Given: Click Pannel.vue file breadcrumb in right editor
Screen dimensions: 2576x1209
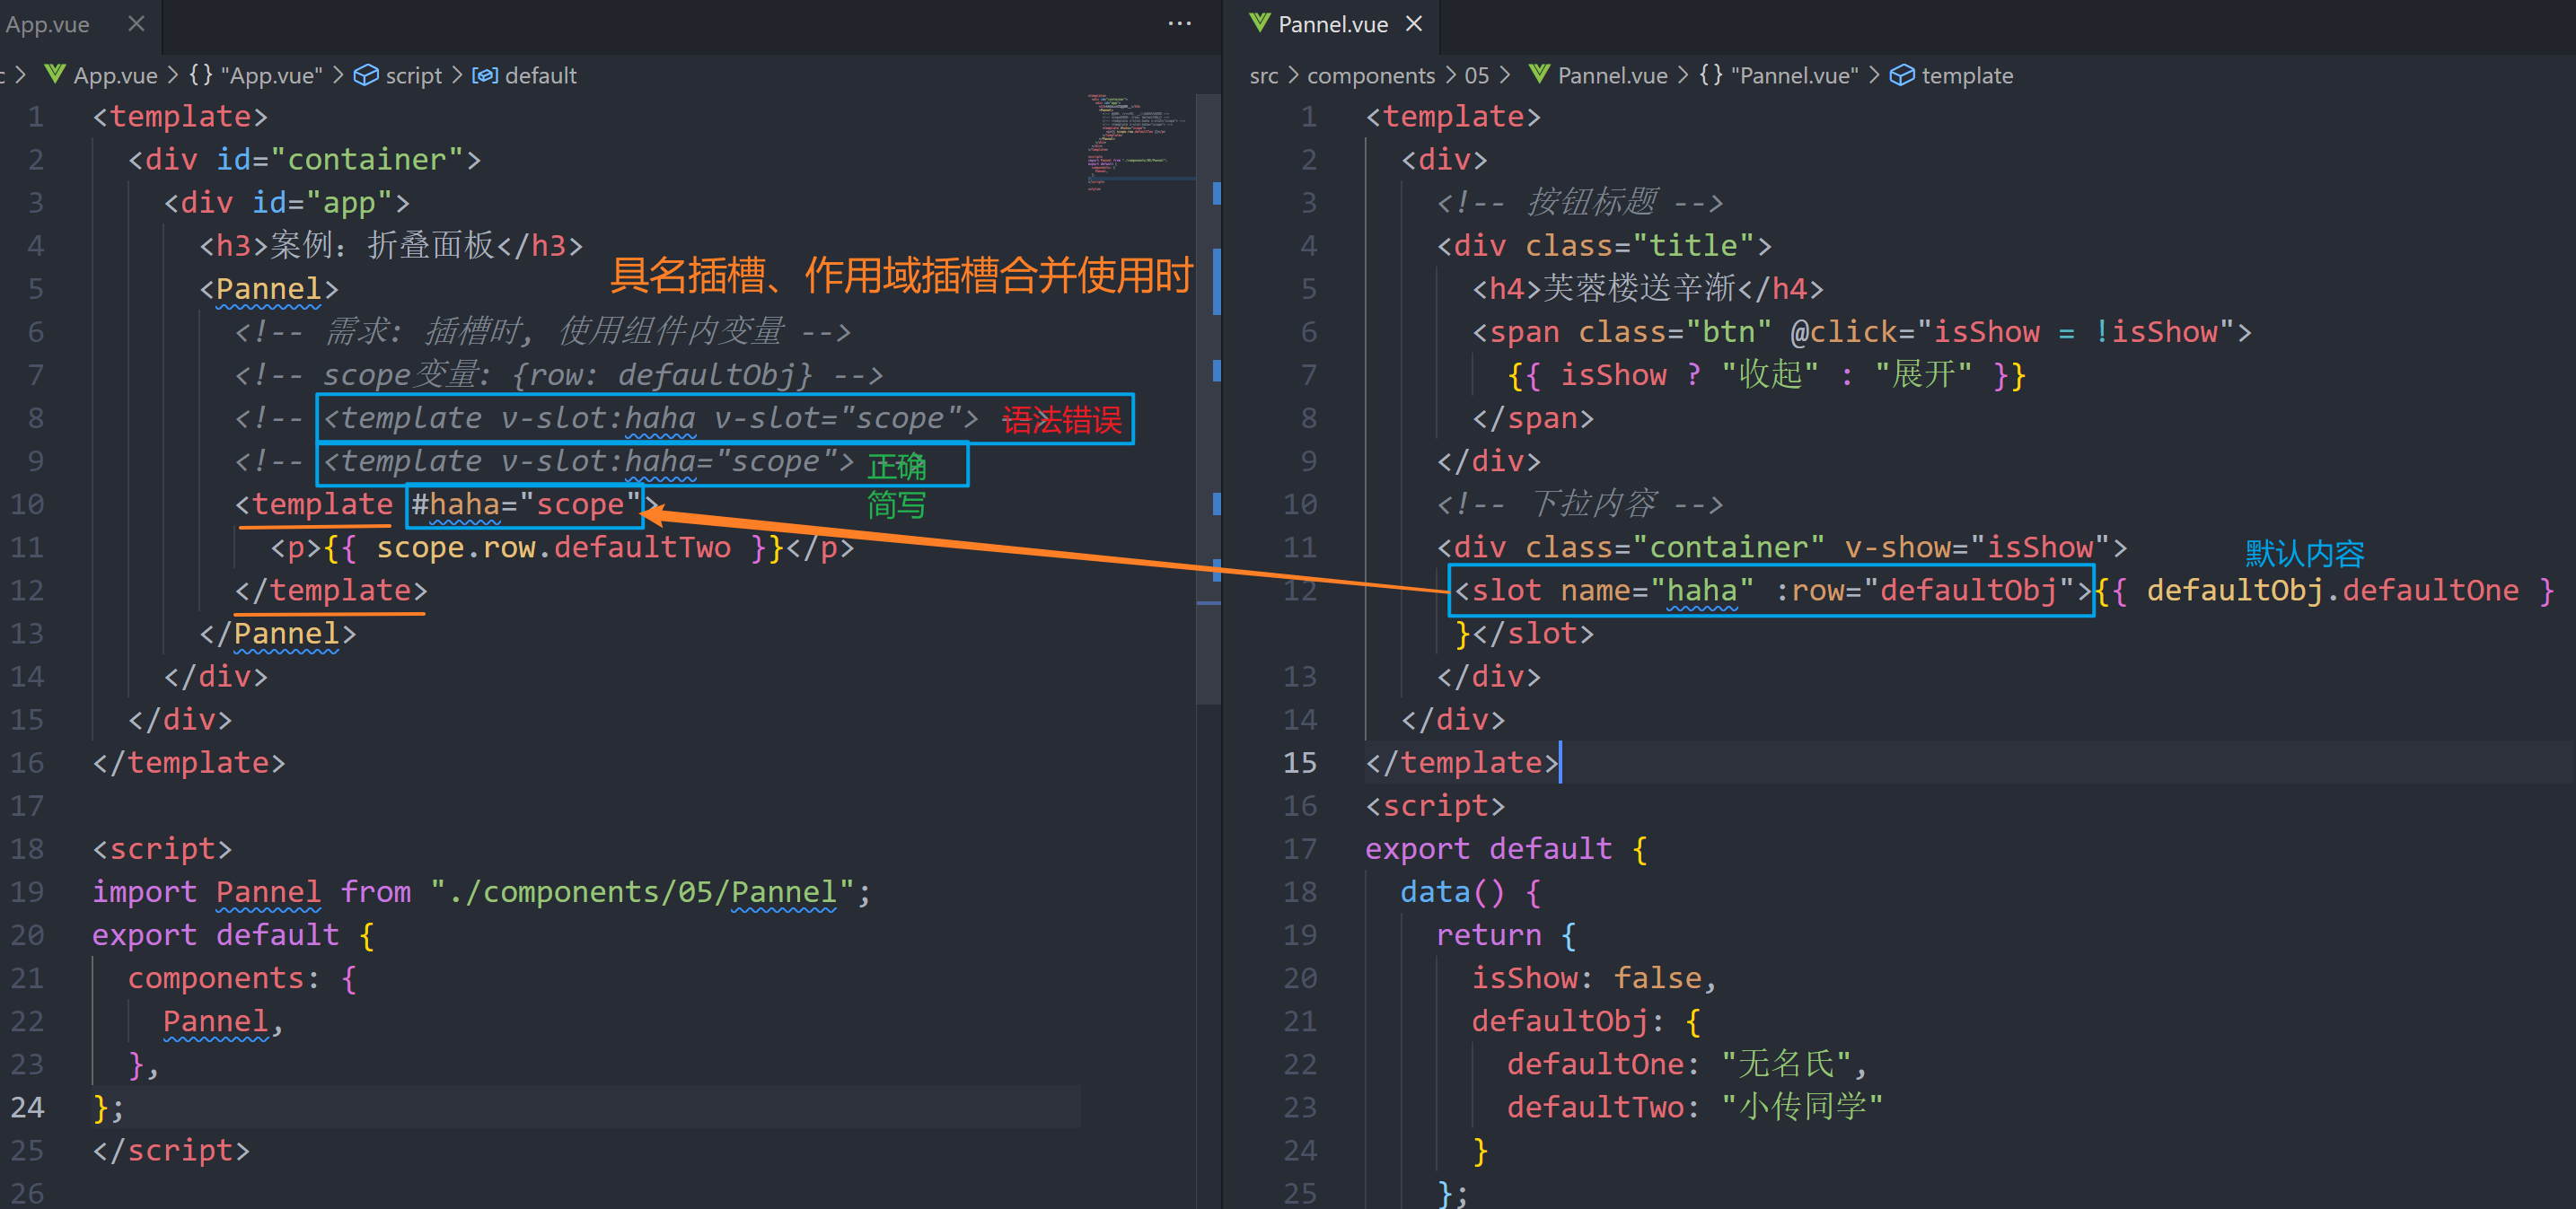Looking at the screenshot, I should [x=1612, y=75].
